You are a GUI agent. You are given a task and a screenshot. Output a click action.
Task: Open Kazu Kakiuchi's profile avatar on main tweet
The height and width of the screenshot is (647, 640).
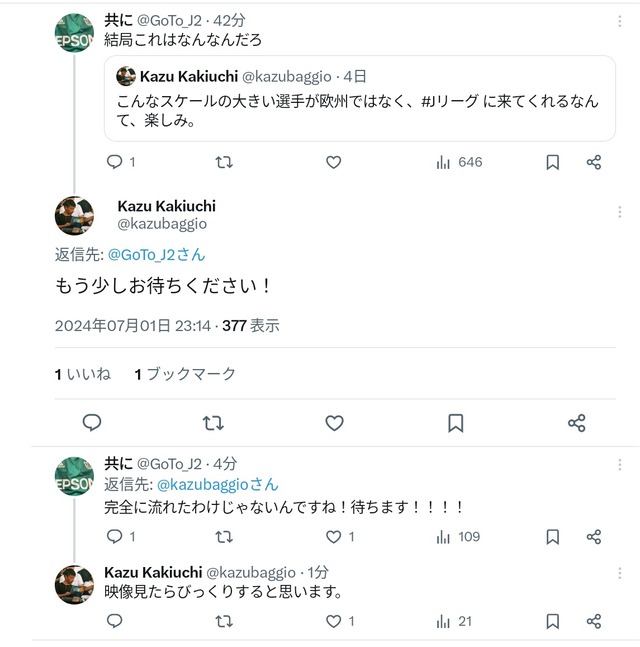74,215
